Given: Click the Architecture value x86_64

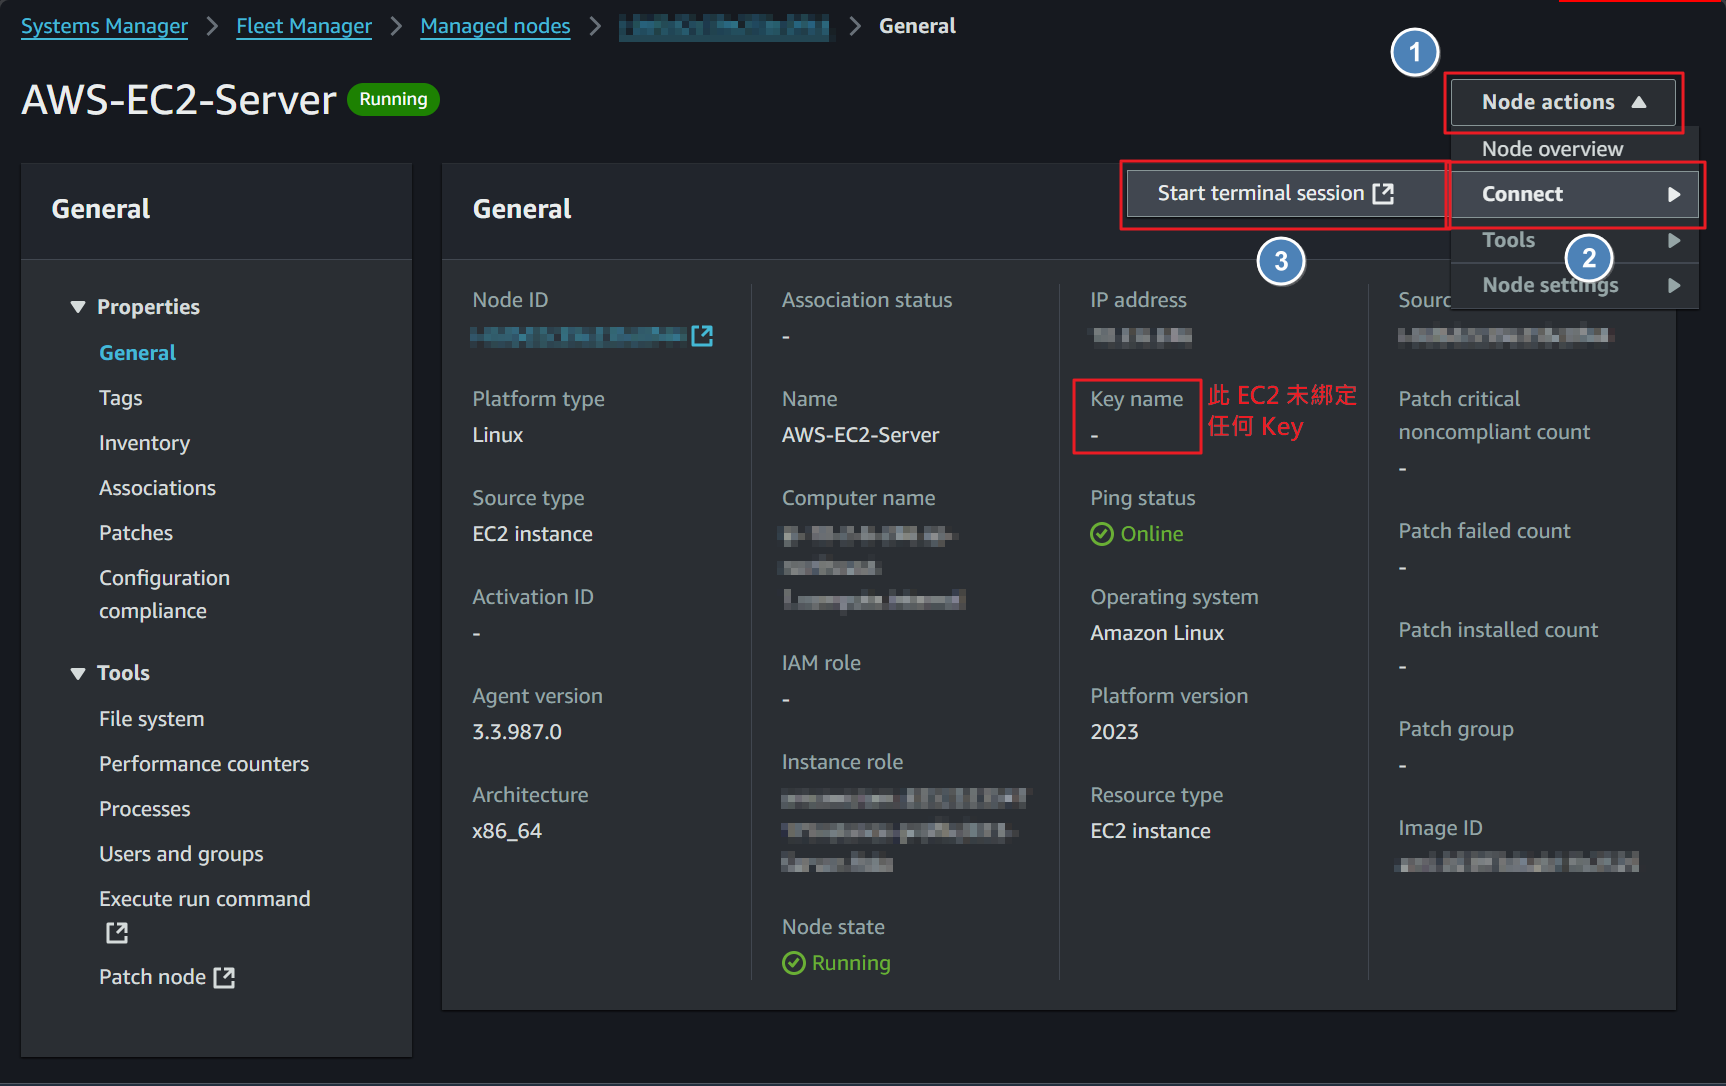Looking at the screenshot, I should 507,831.
